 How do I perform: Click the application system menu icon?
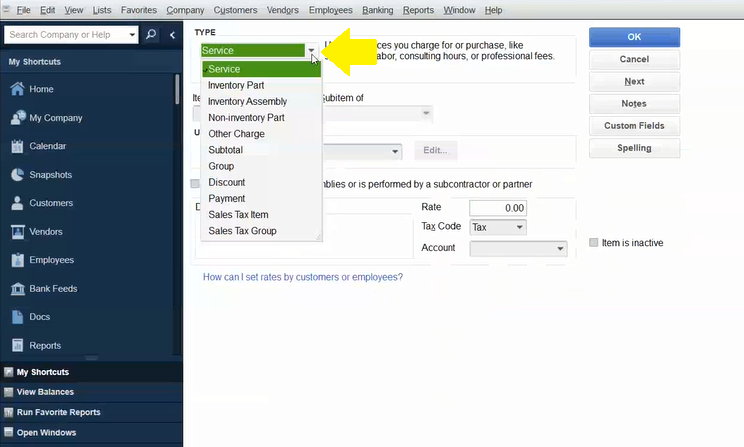6,9
